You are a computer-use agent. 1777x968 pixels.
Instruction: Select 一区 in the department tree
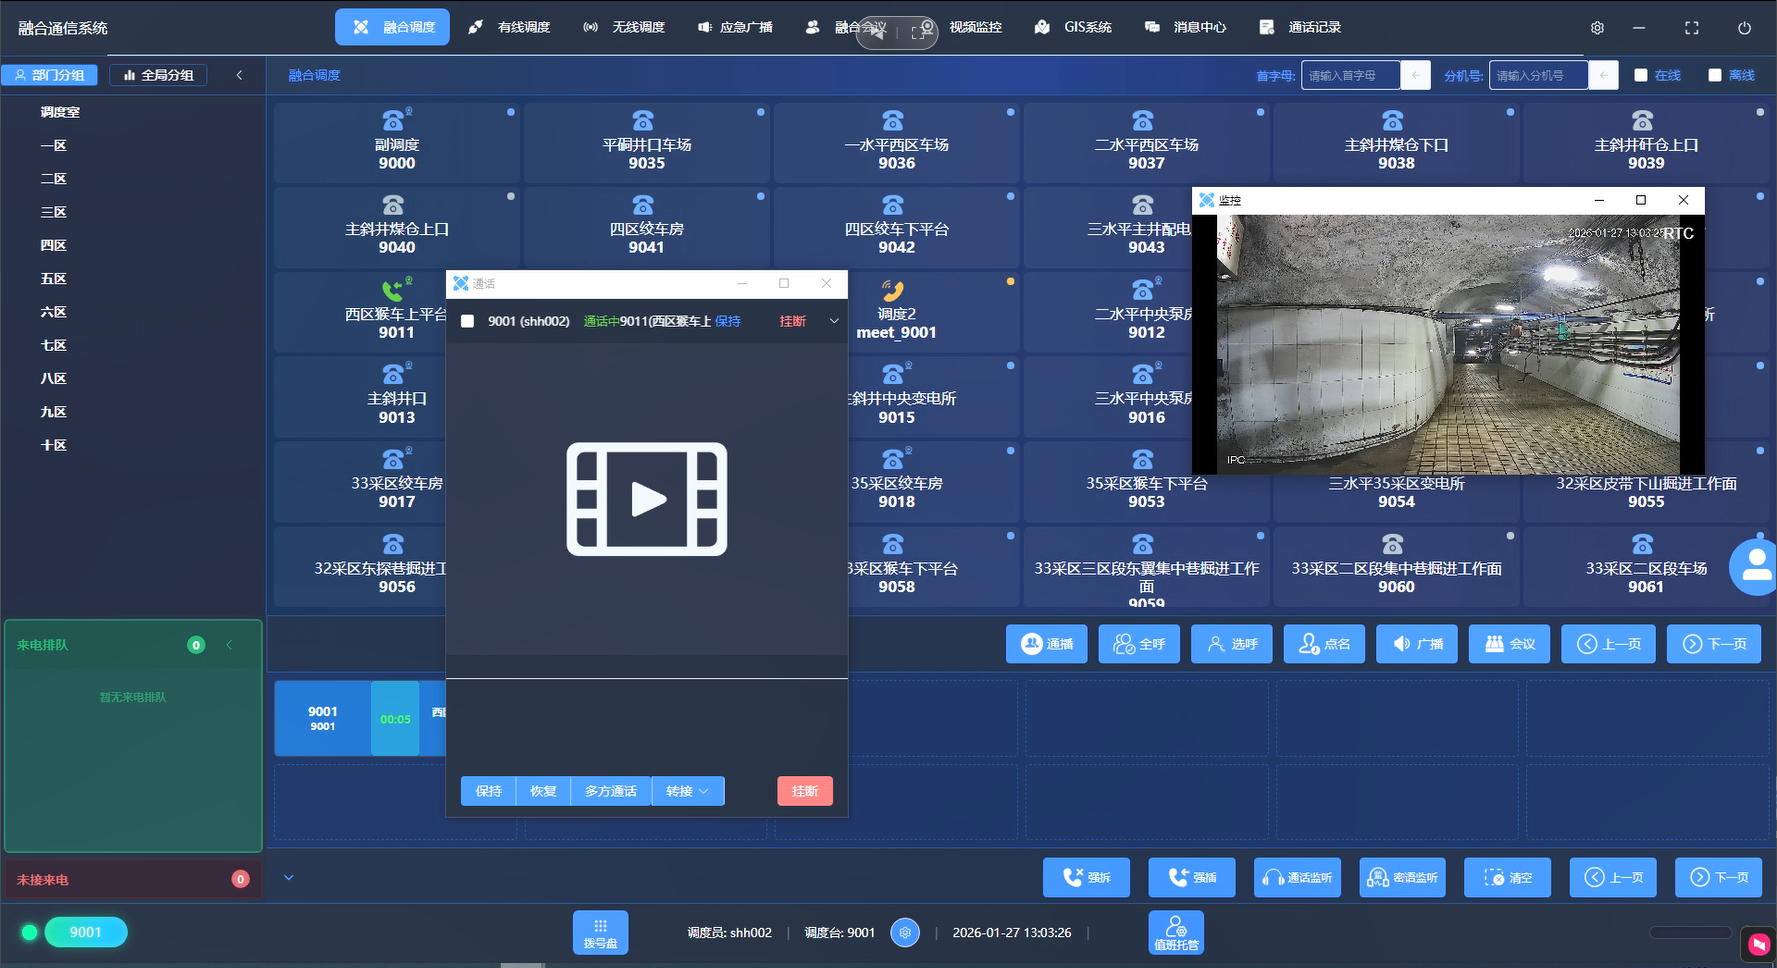pyautogui.click(x=54, y=146)
